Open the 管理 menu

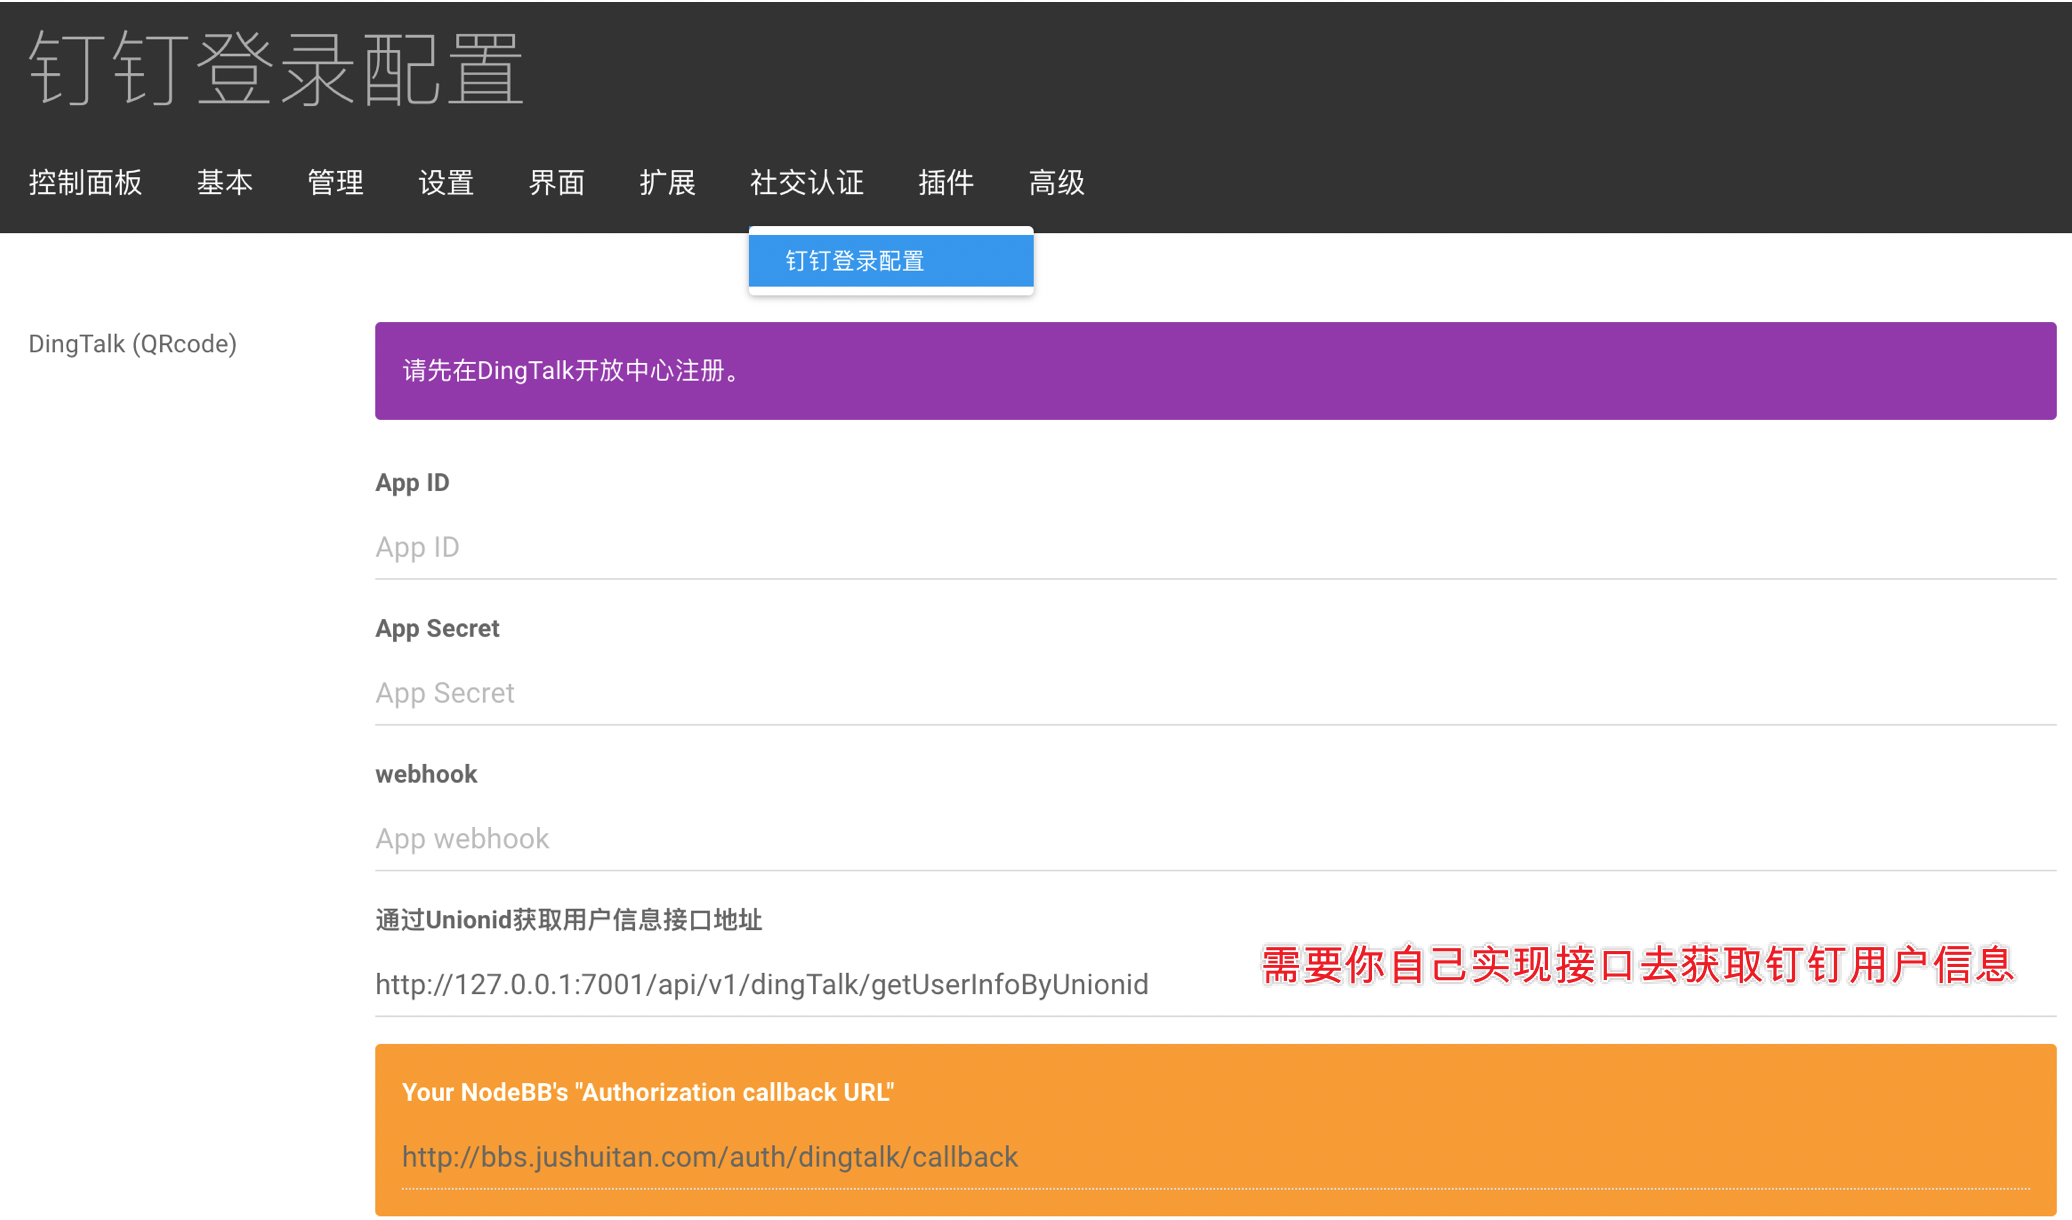click(335, 183)
